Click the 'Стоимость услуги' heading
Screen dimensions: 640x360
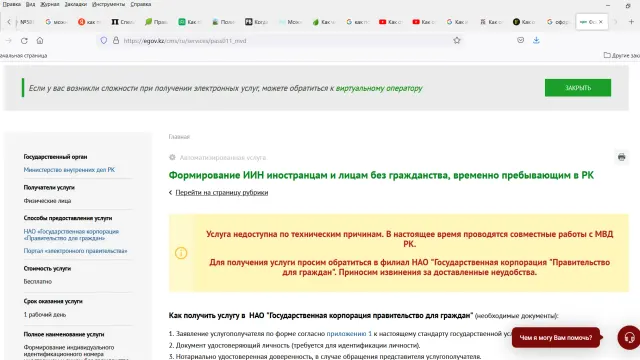(x=47, y=269)
